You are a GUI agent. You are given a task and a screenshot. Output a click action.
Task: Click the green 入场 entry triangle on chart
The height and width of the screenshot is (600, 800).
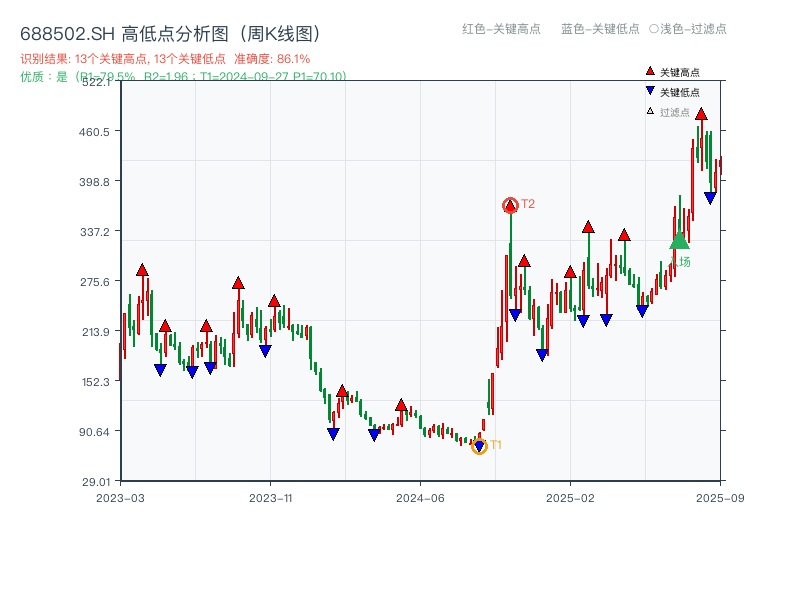coord(678,242)
